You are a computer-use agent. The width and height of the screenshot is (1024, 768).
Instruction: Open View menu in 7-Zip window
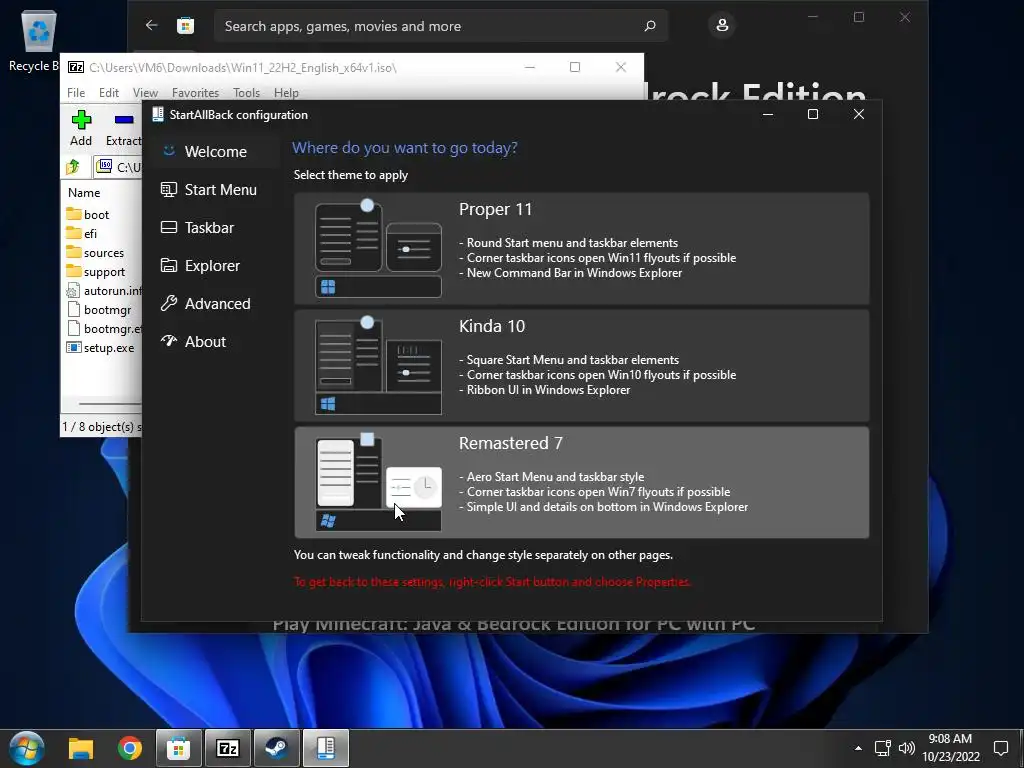145,93
